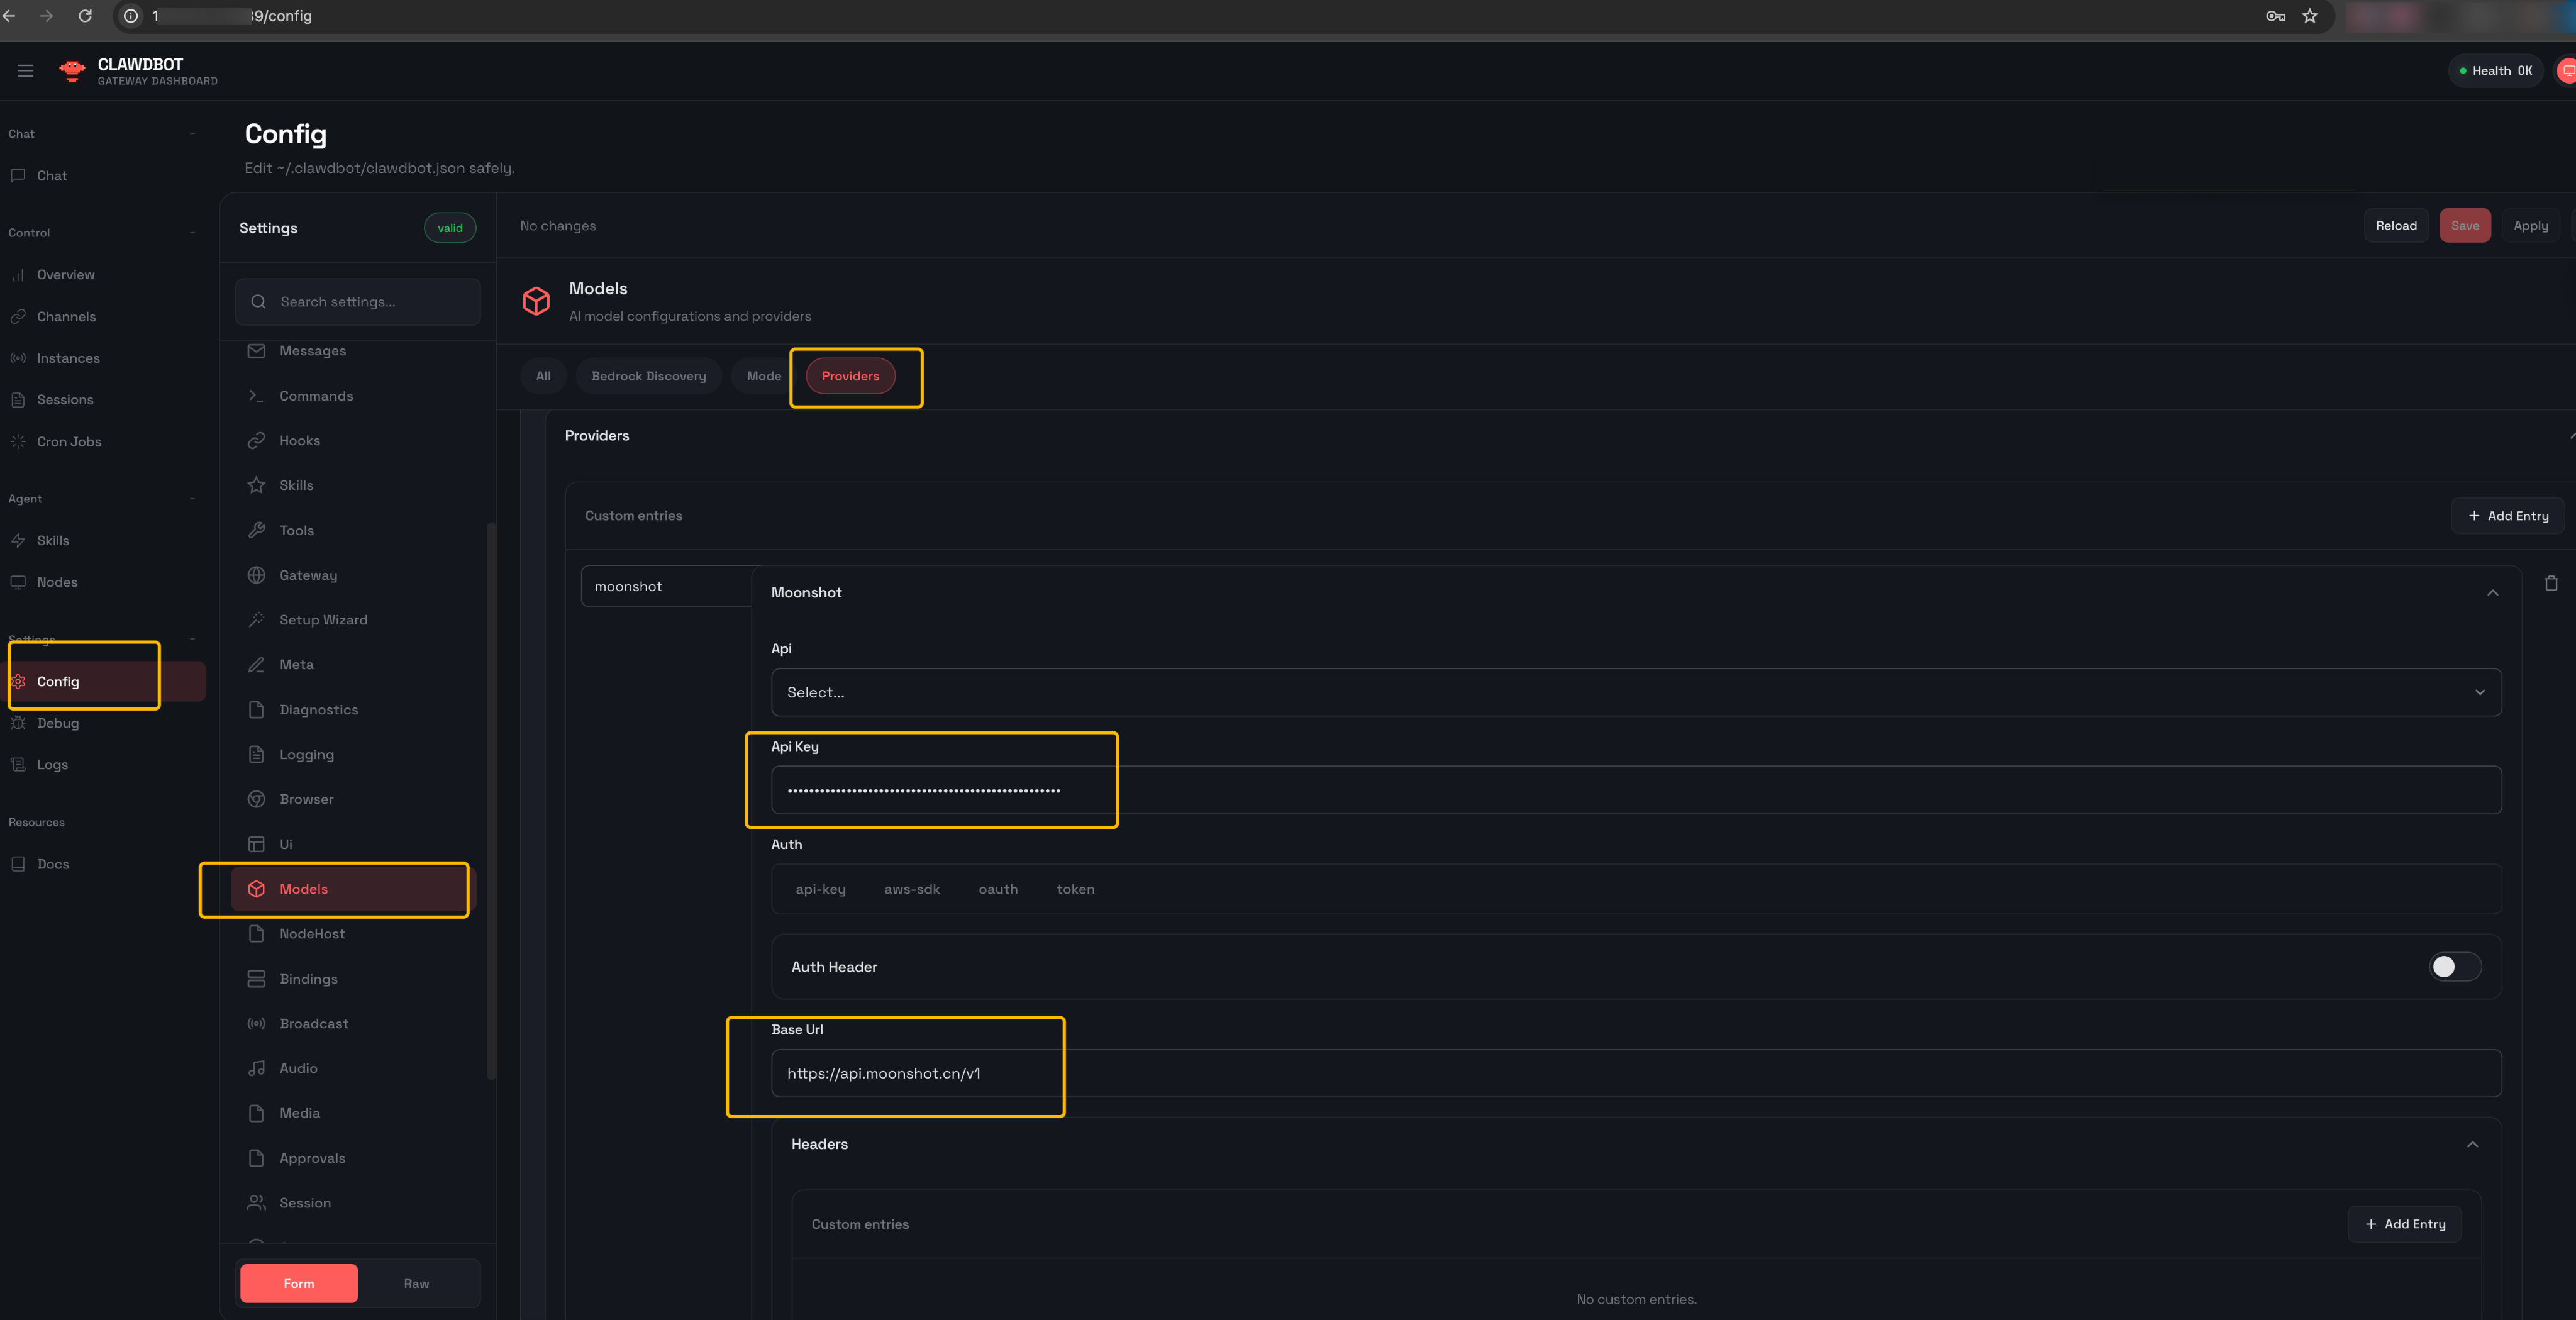Collapse the Moonshot provider section

click(x=2492, y=593)
